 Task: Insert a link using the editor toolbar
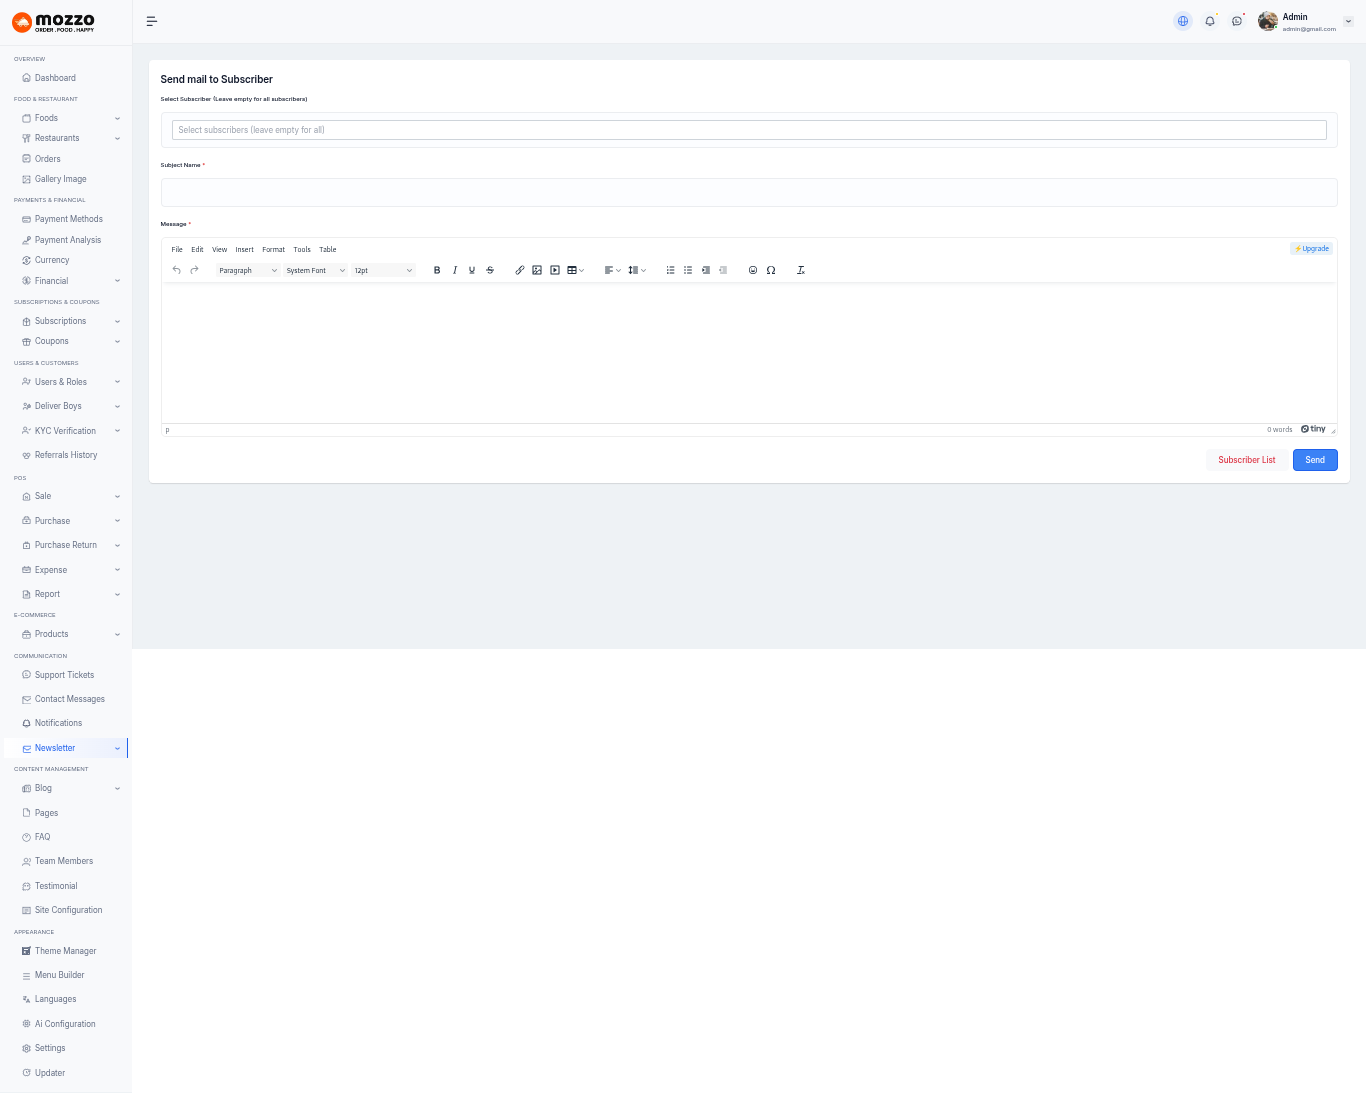[x=520, y=270]
